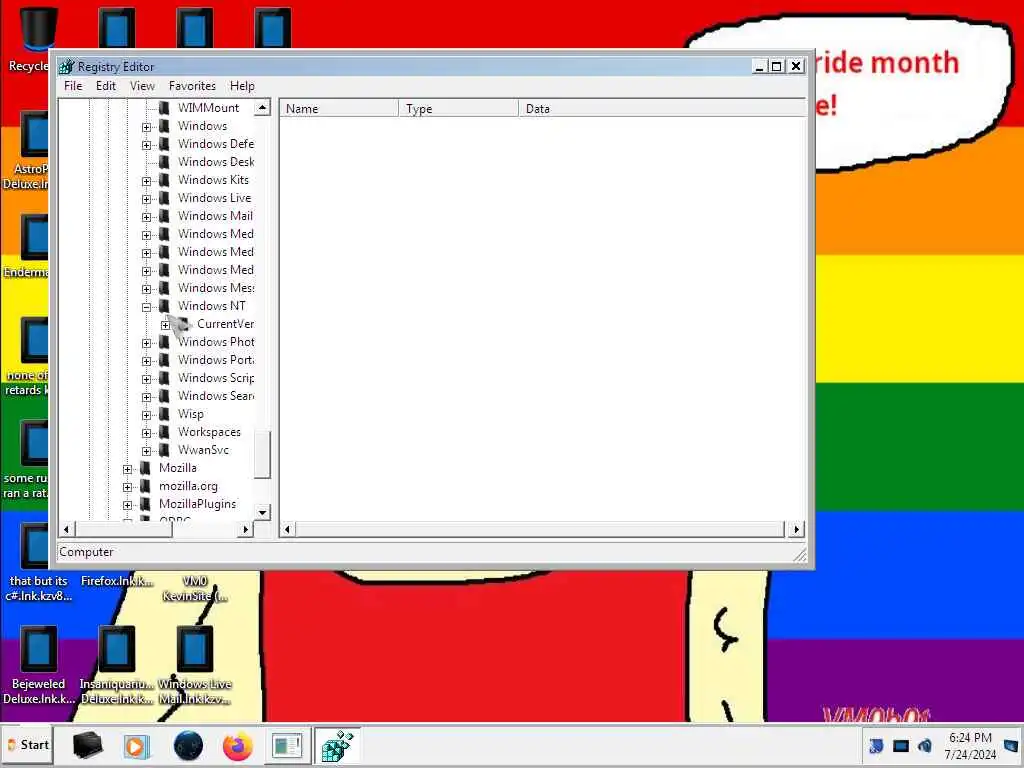1024x768 pixels.
Task: Click the tree pane scroll-right arrow
Action: 246,530
